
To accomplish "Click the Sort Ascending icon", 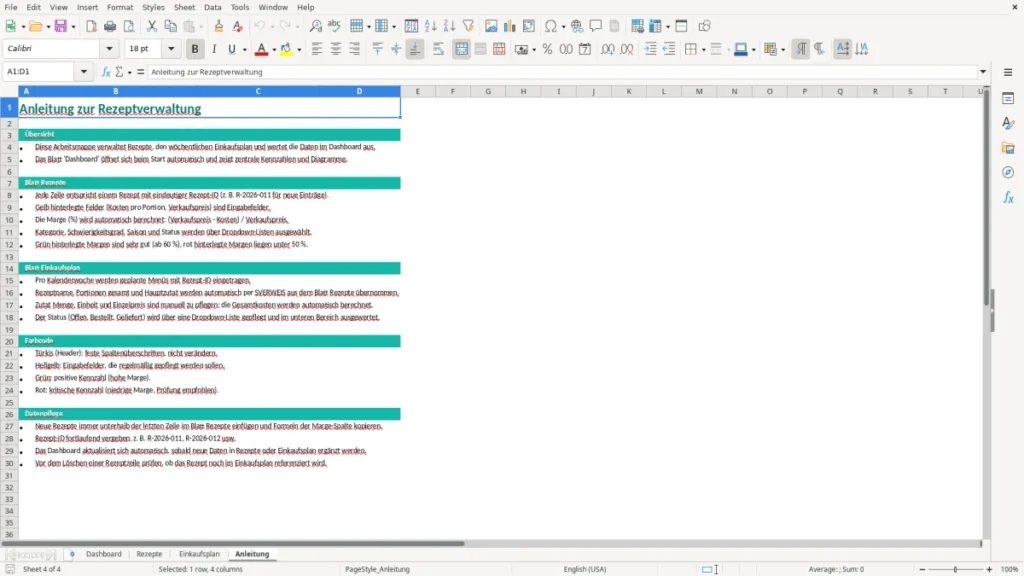I will [x=430, y=26].
